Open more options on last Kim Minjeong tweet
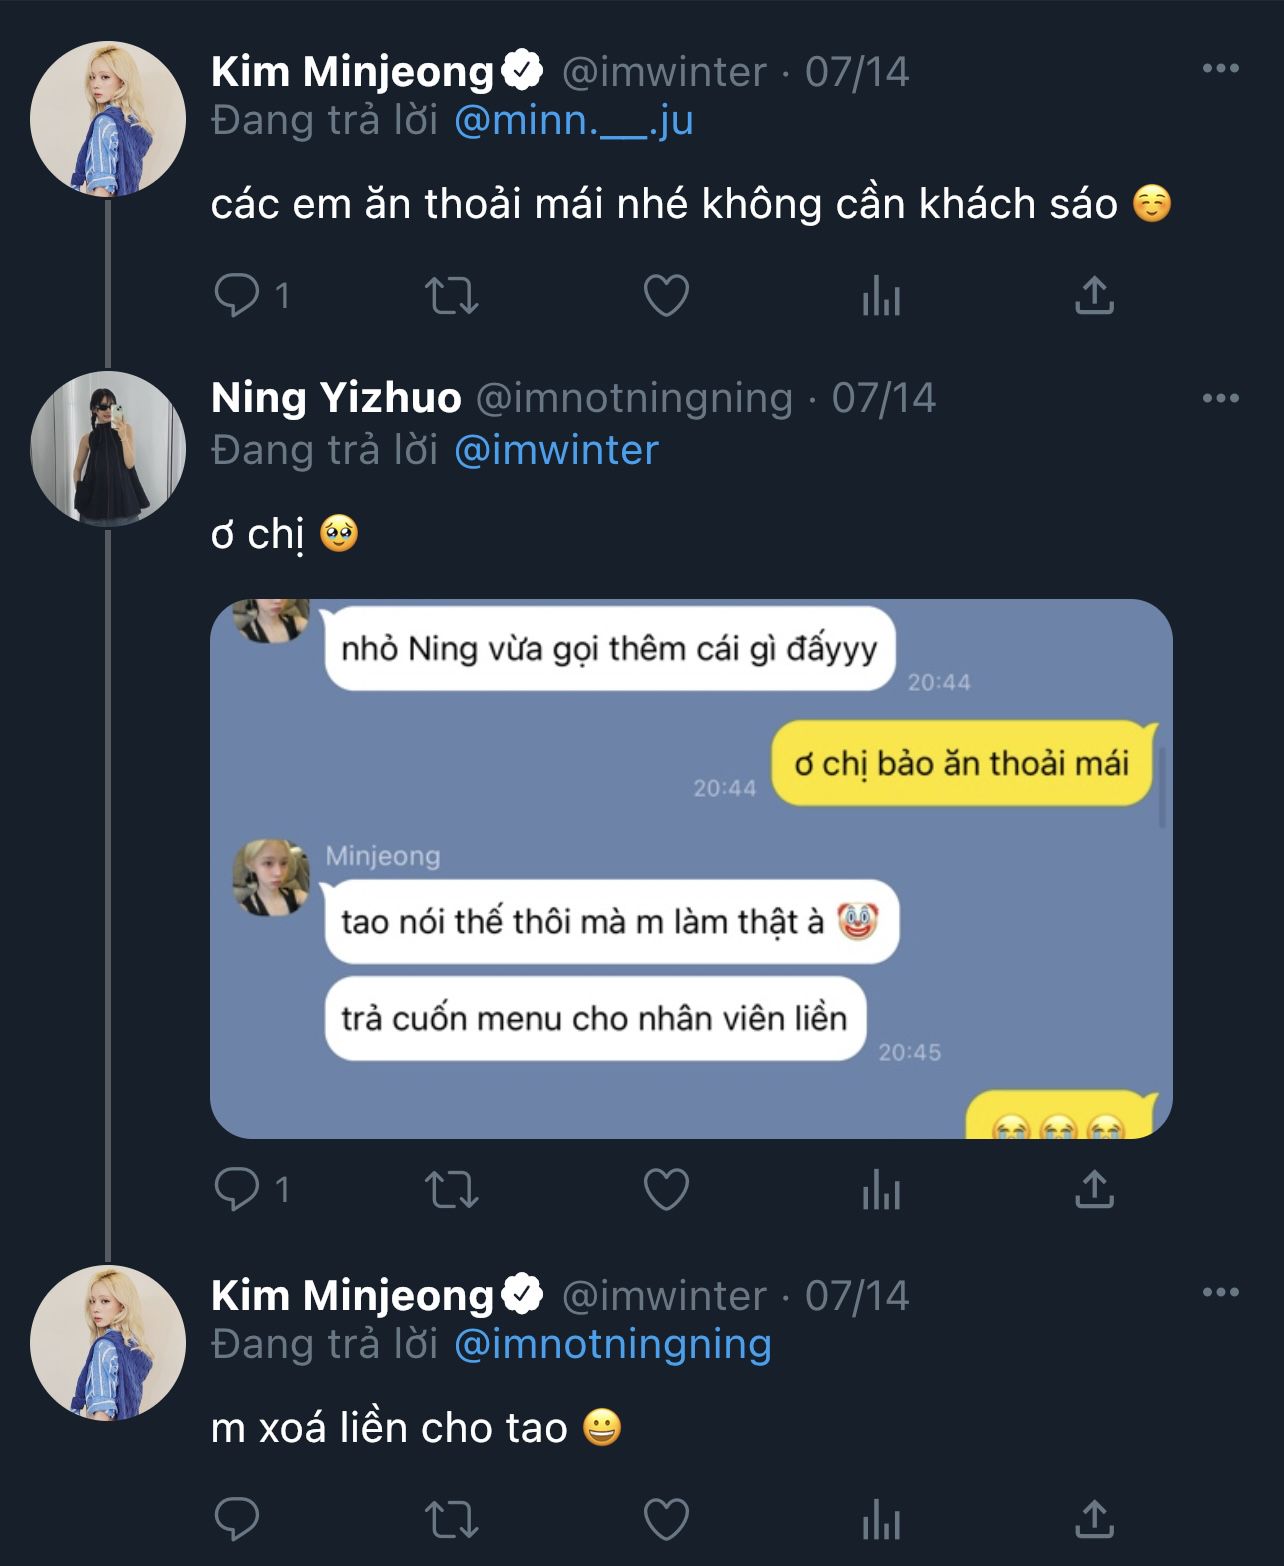 [1220, 1293]
